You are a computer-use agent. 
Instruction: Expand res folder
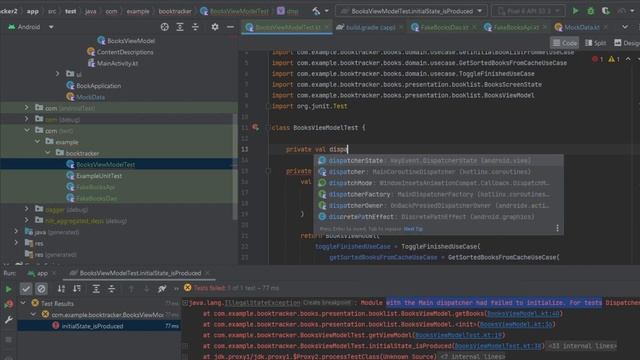(16, 243)
